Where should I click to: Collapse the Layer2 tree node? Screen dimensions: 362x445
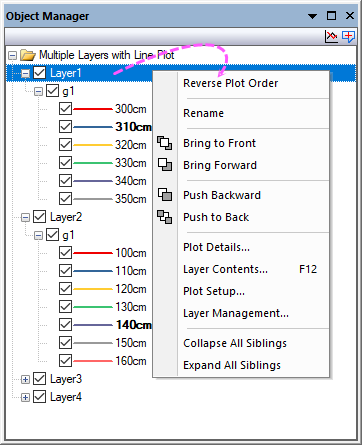(x=25, y=218)
